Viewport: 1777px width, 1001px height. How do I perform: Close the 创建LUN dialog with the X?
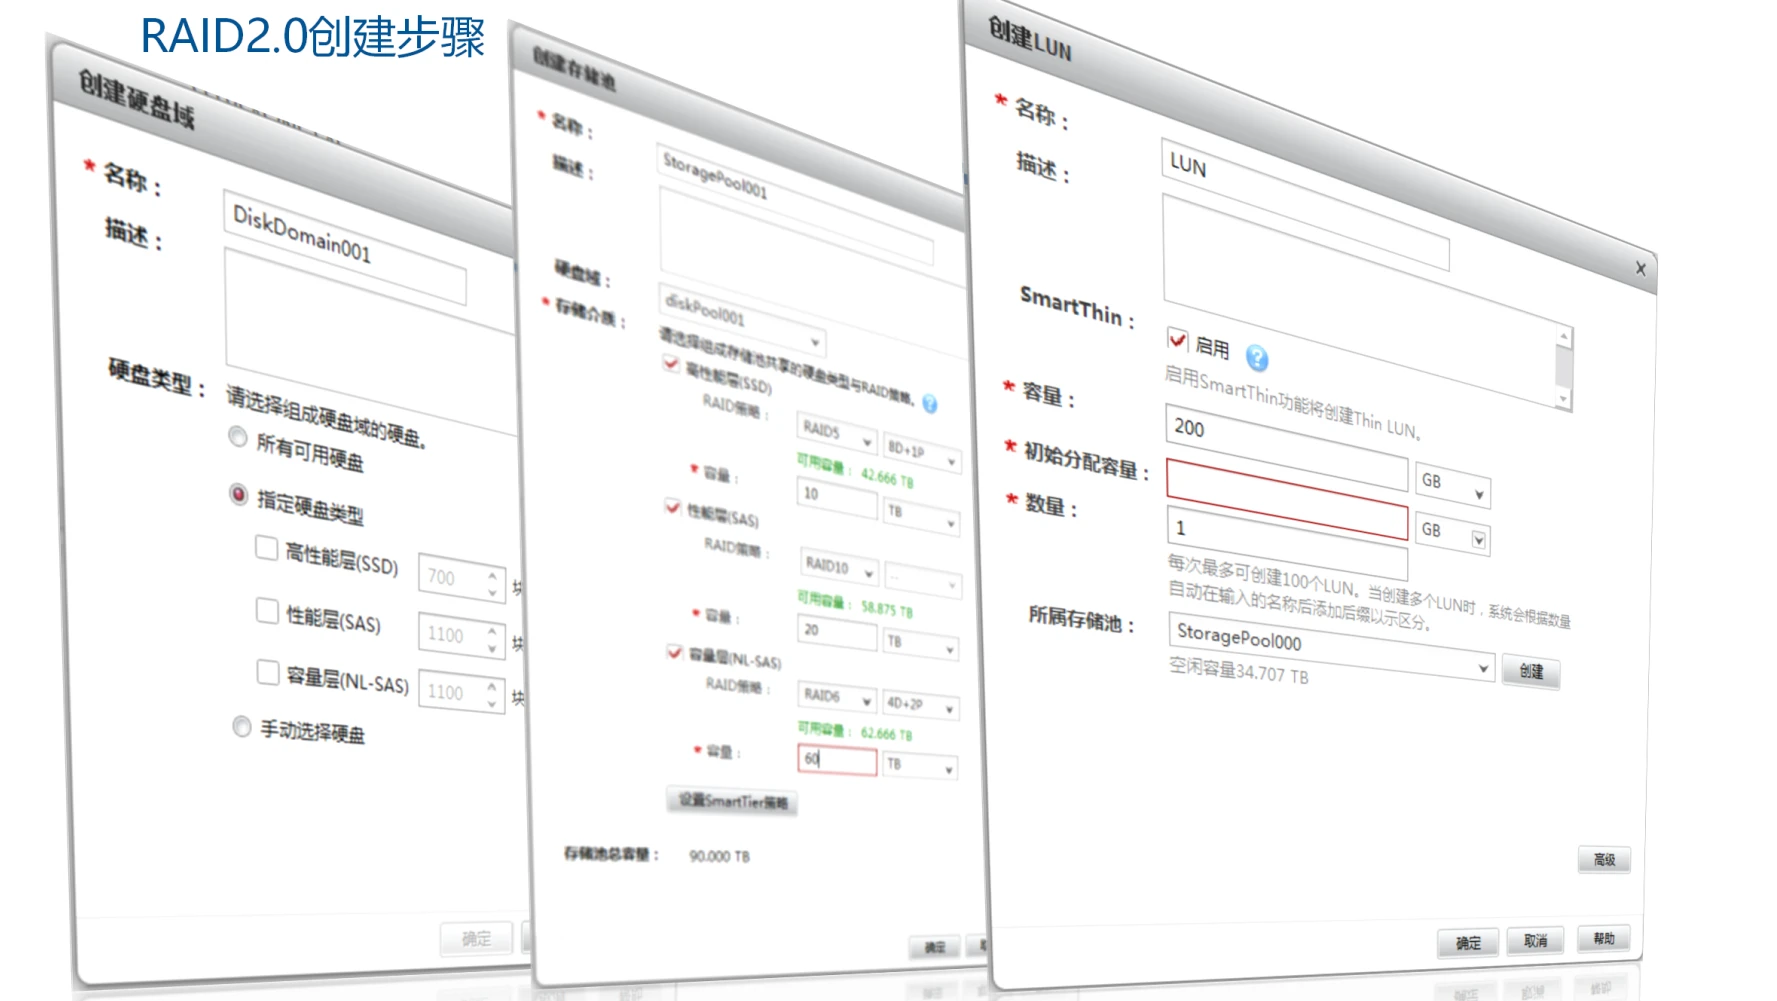pyautogui.click(x=1640, y=268)
